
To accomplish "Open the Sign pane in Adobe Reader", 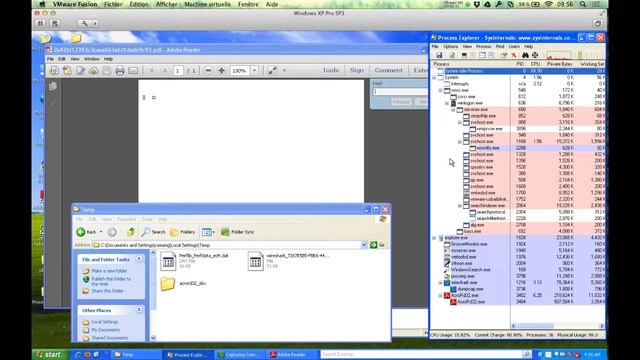I will click(x=356, y=70).
